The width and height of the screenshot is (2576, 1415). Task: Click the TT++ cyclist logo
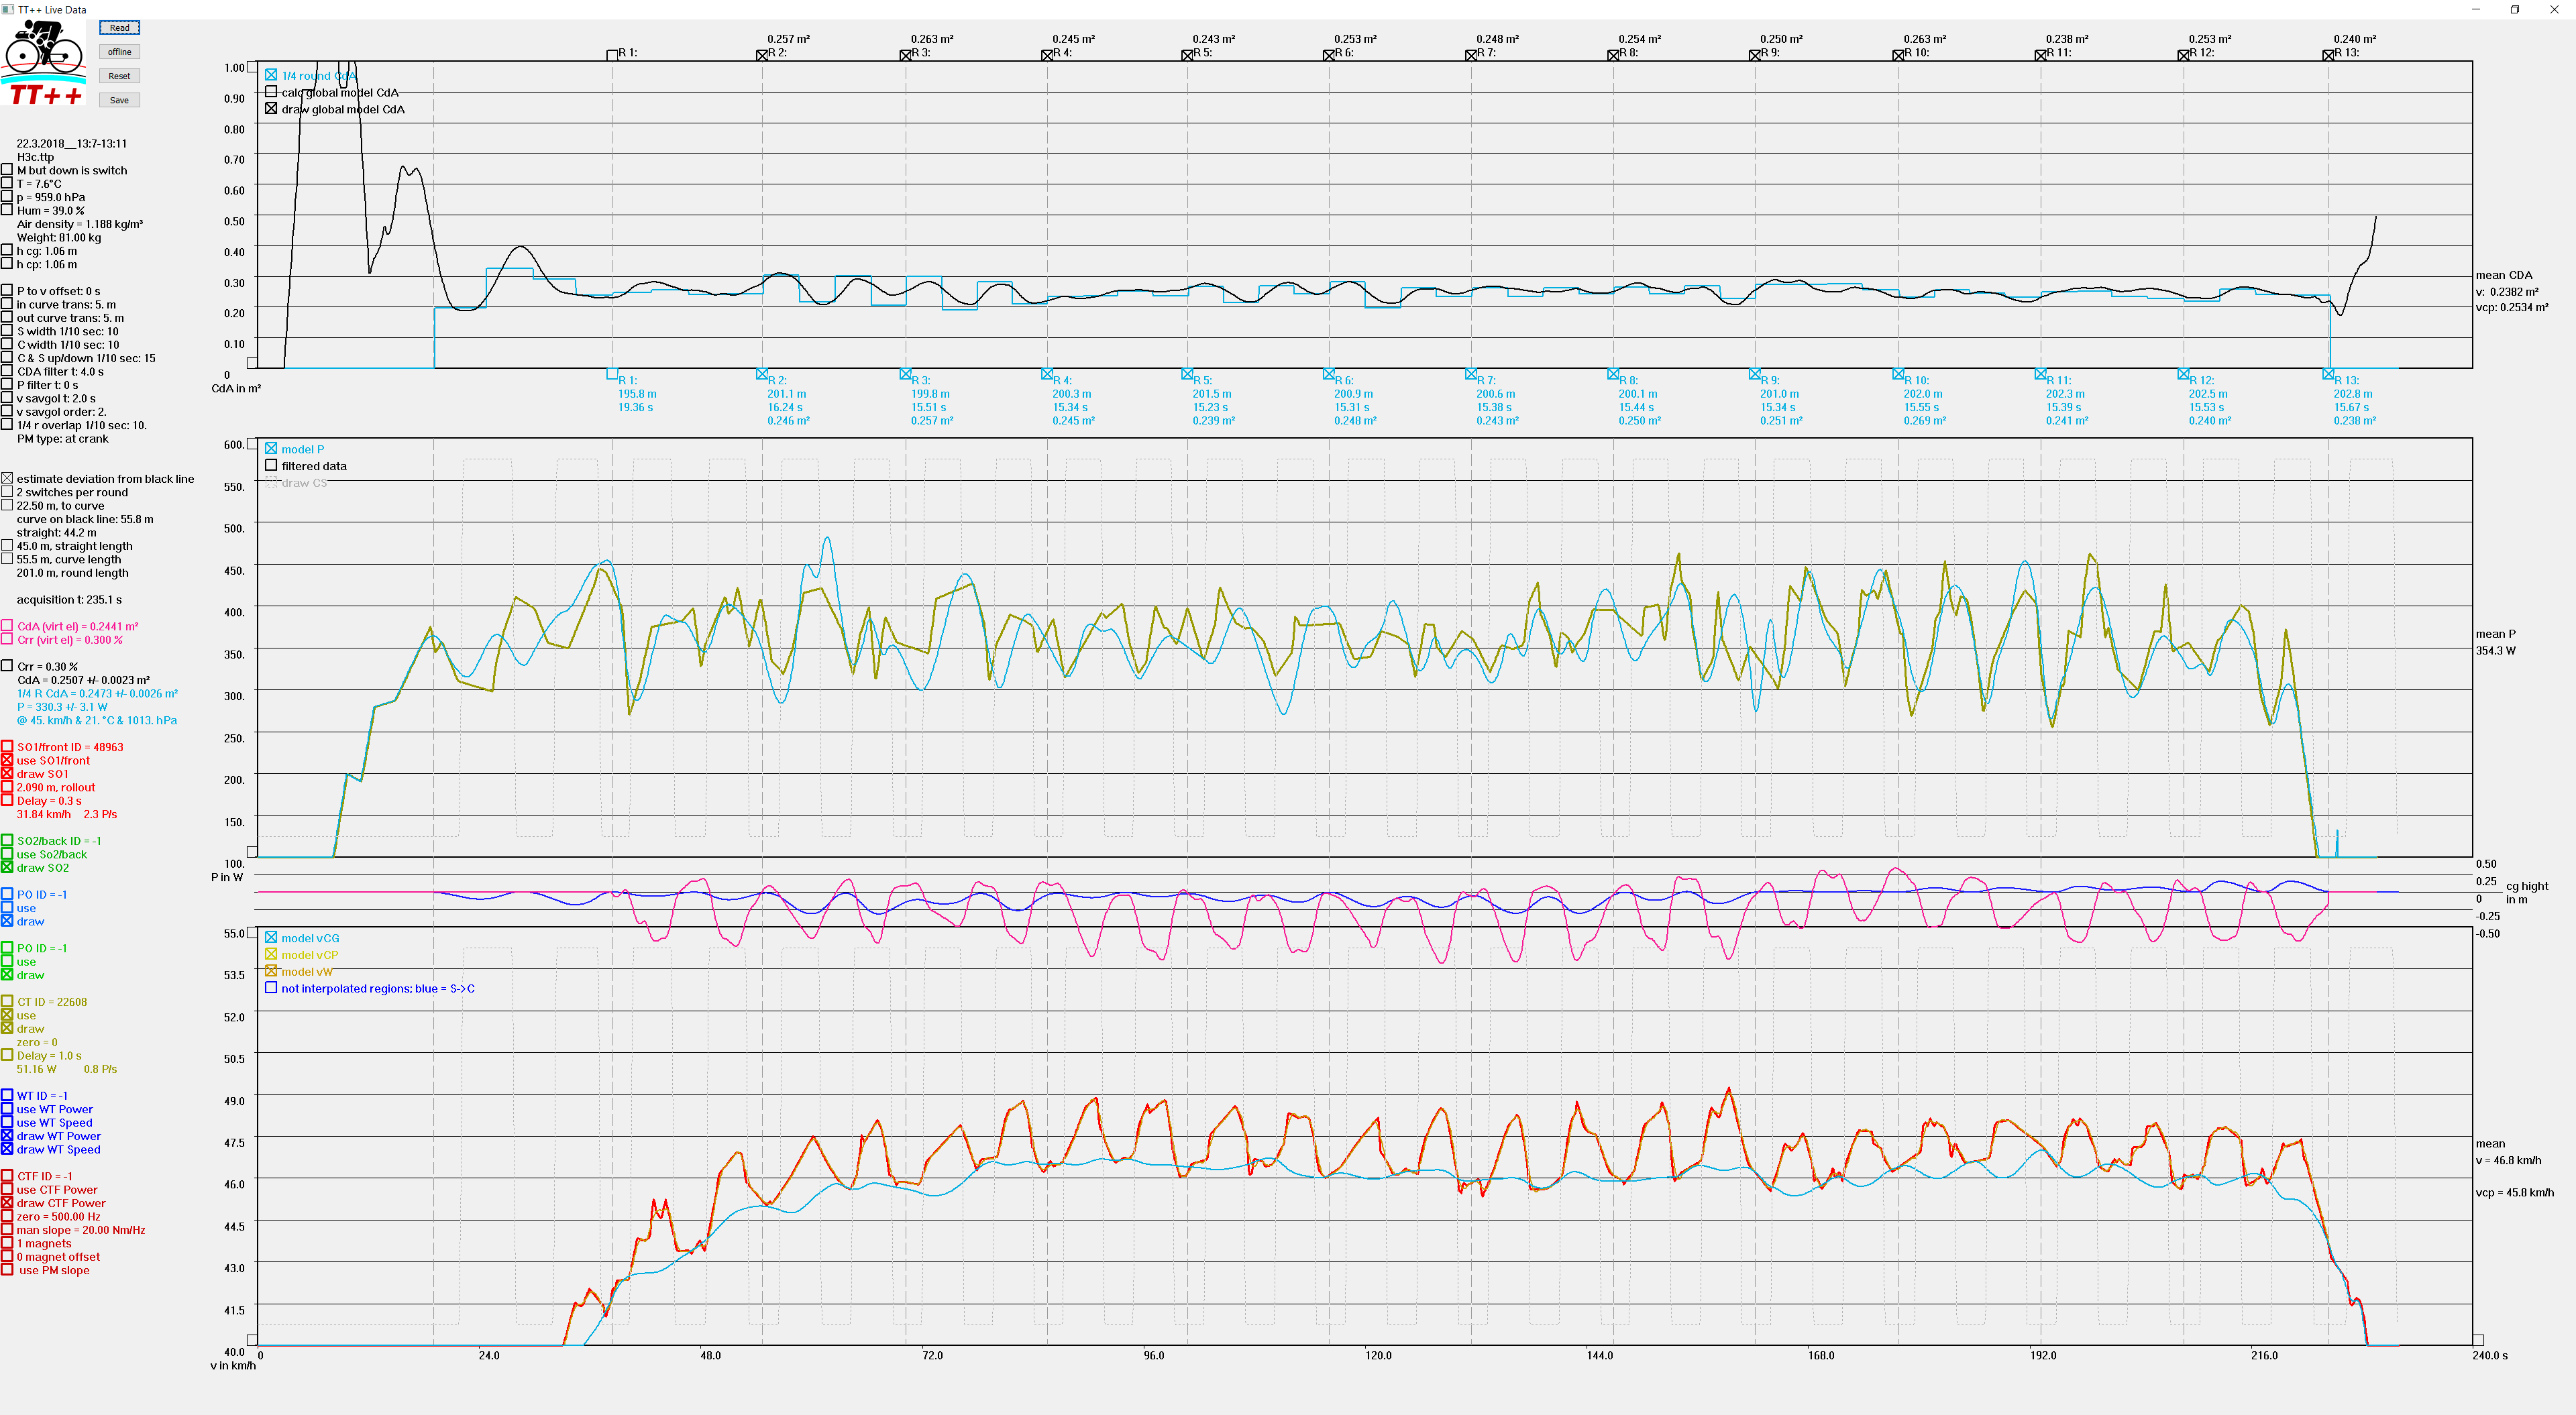pos(44,62)
